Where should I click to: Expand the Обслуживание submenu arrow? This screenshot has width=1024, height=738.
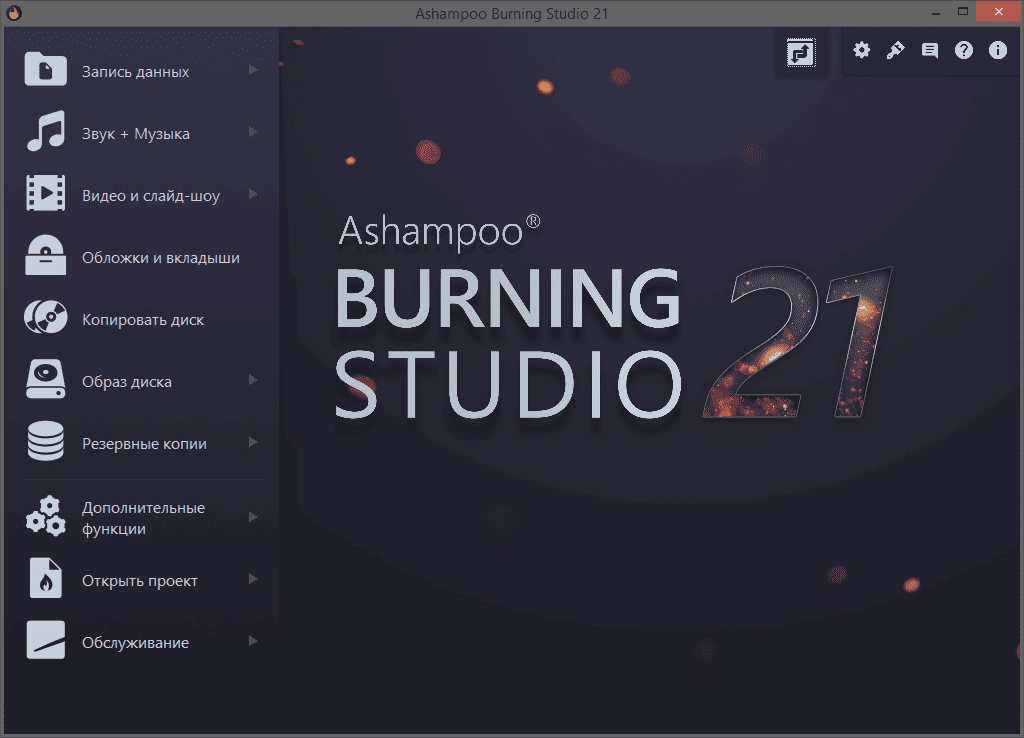click(253, 641)
